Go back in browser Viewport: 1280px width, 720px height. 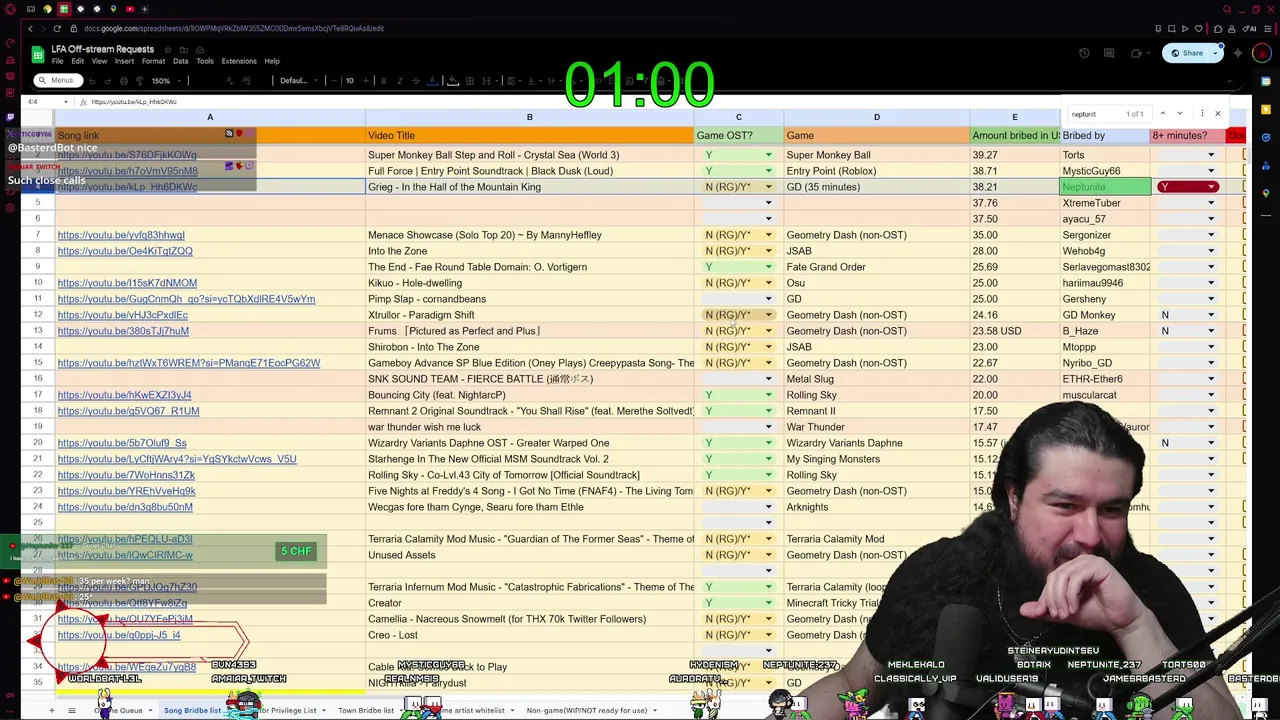pos(30,28)
